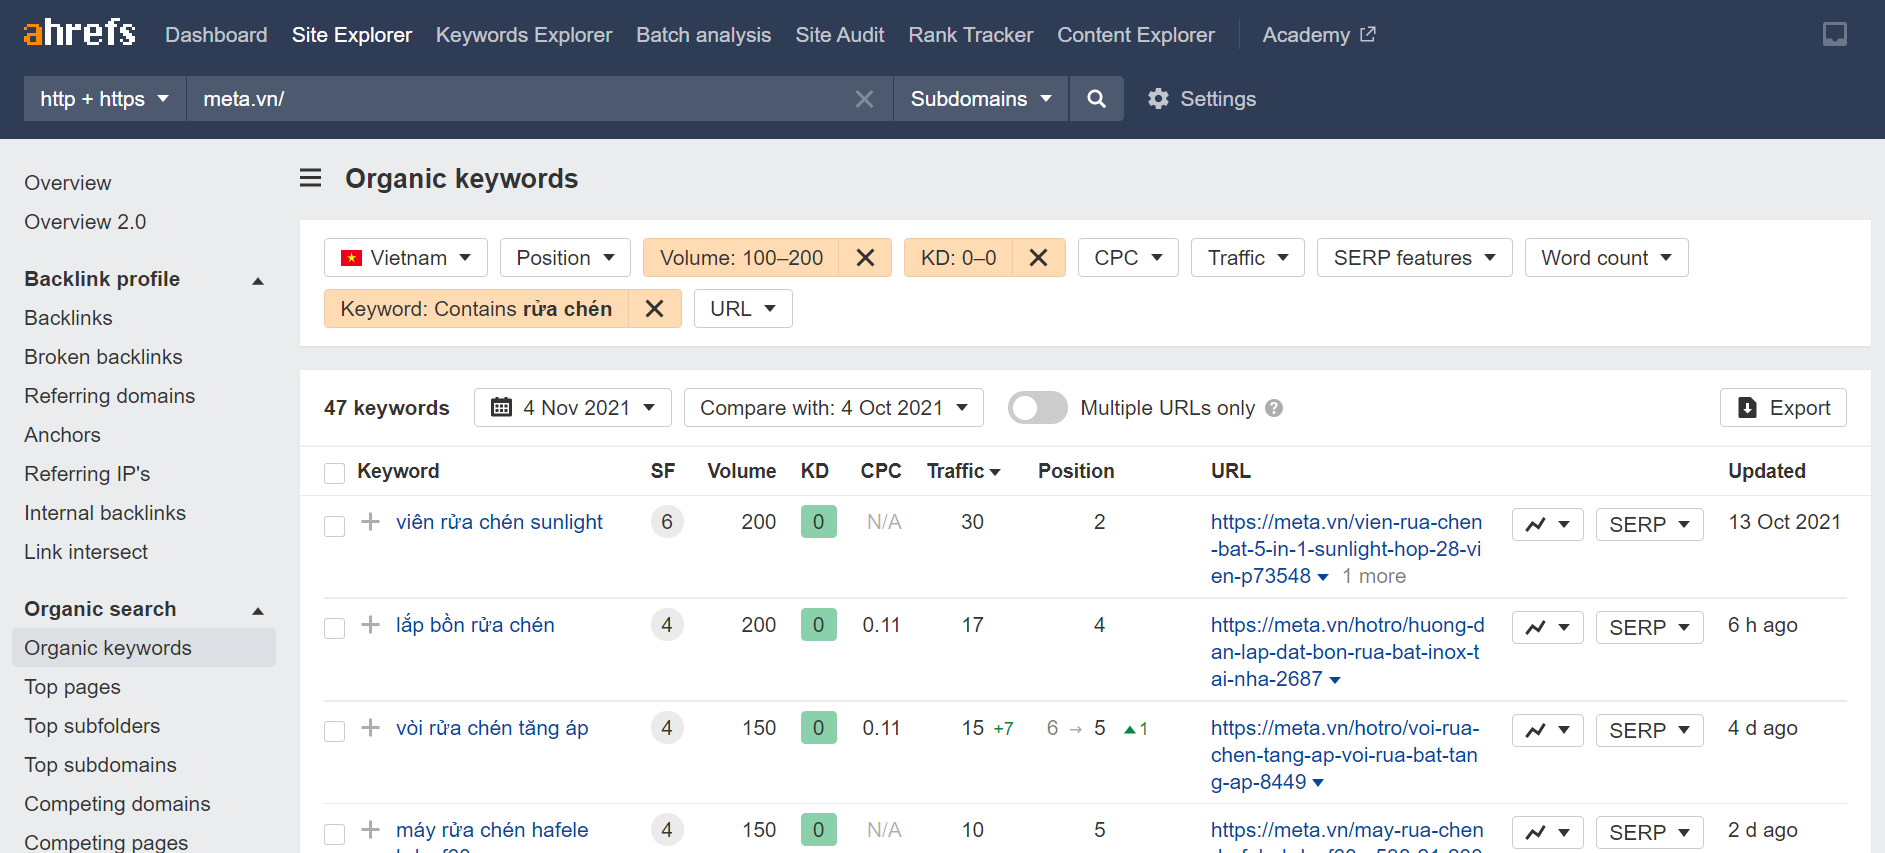Click the hamburger menu beside Organic keywords
Image resolution: width=1885 pixels, height=853 pixels.
[311, 178]
